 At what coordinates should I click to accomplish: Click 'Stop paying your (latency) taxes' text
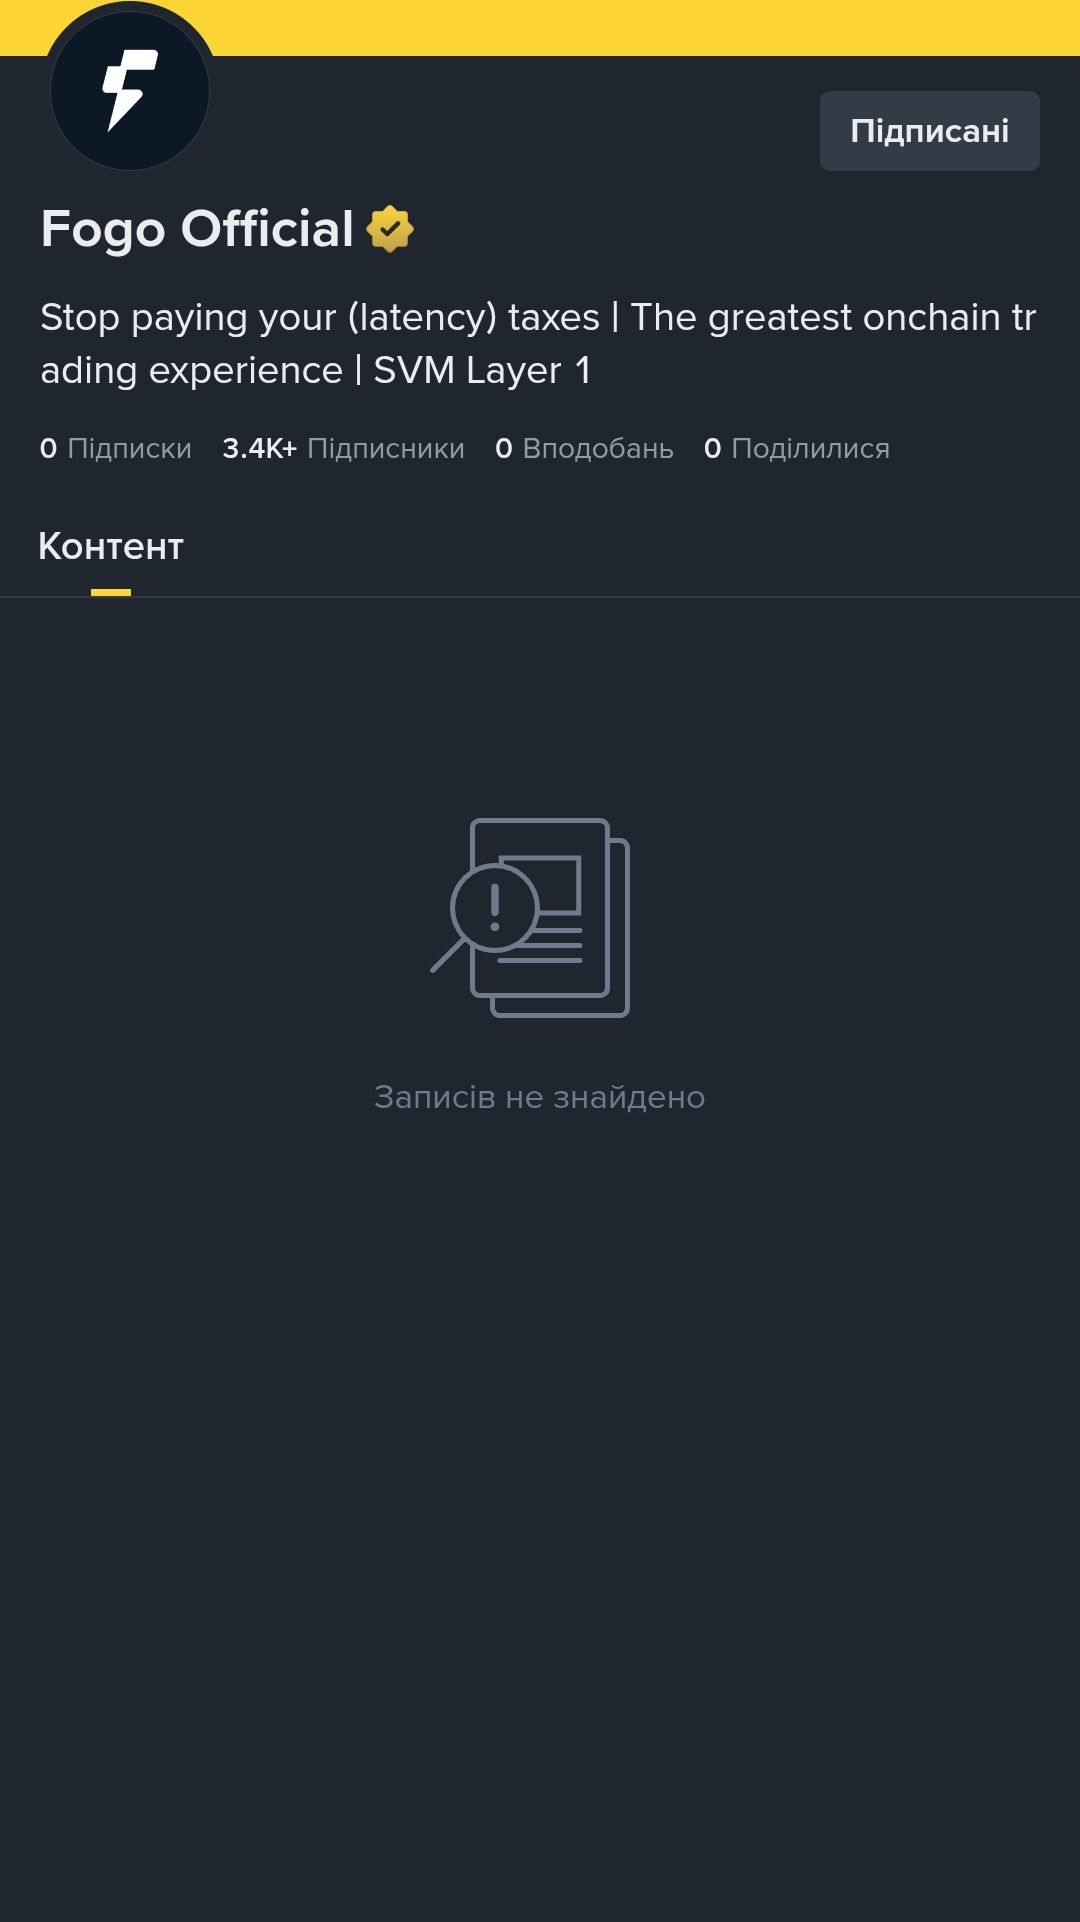point(320,317)
